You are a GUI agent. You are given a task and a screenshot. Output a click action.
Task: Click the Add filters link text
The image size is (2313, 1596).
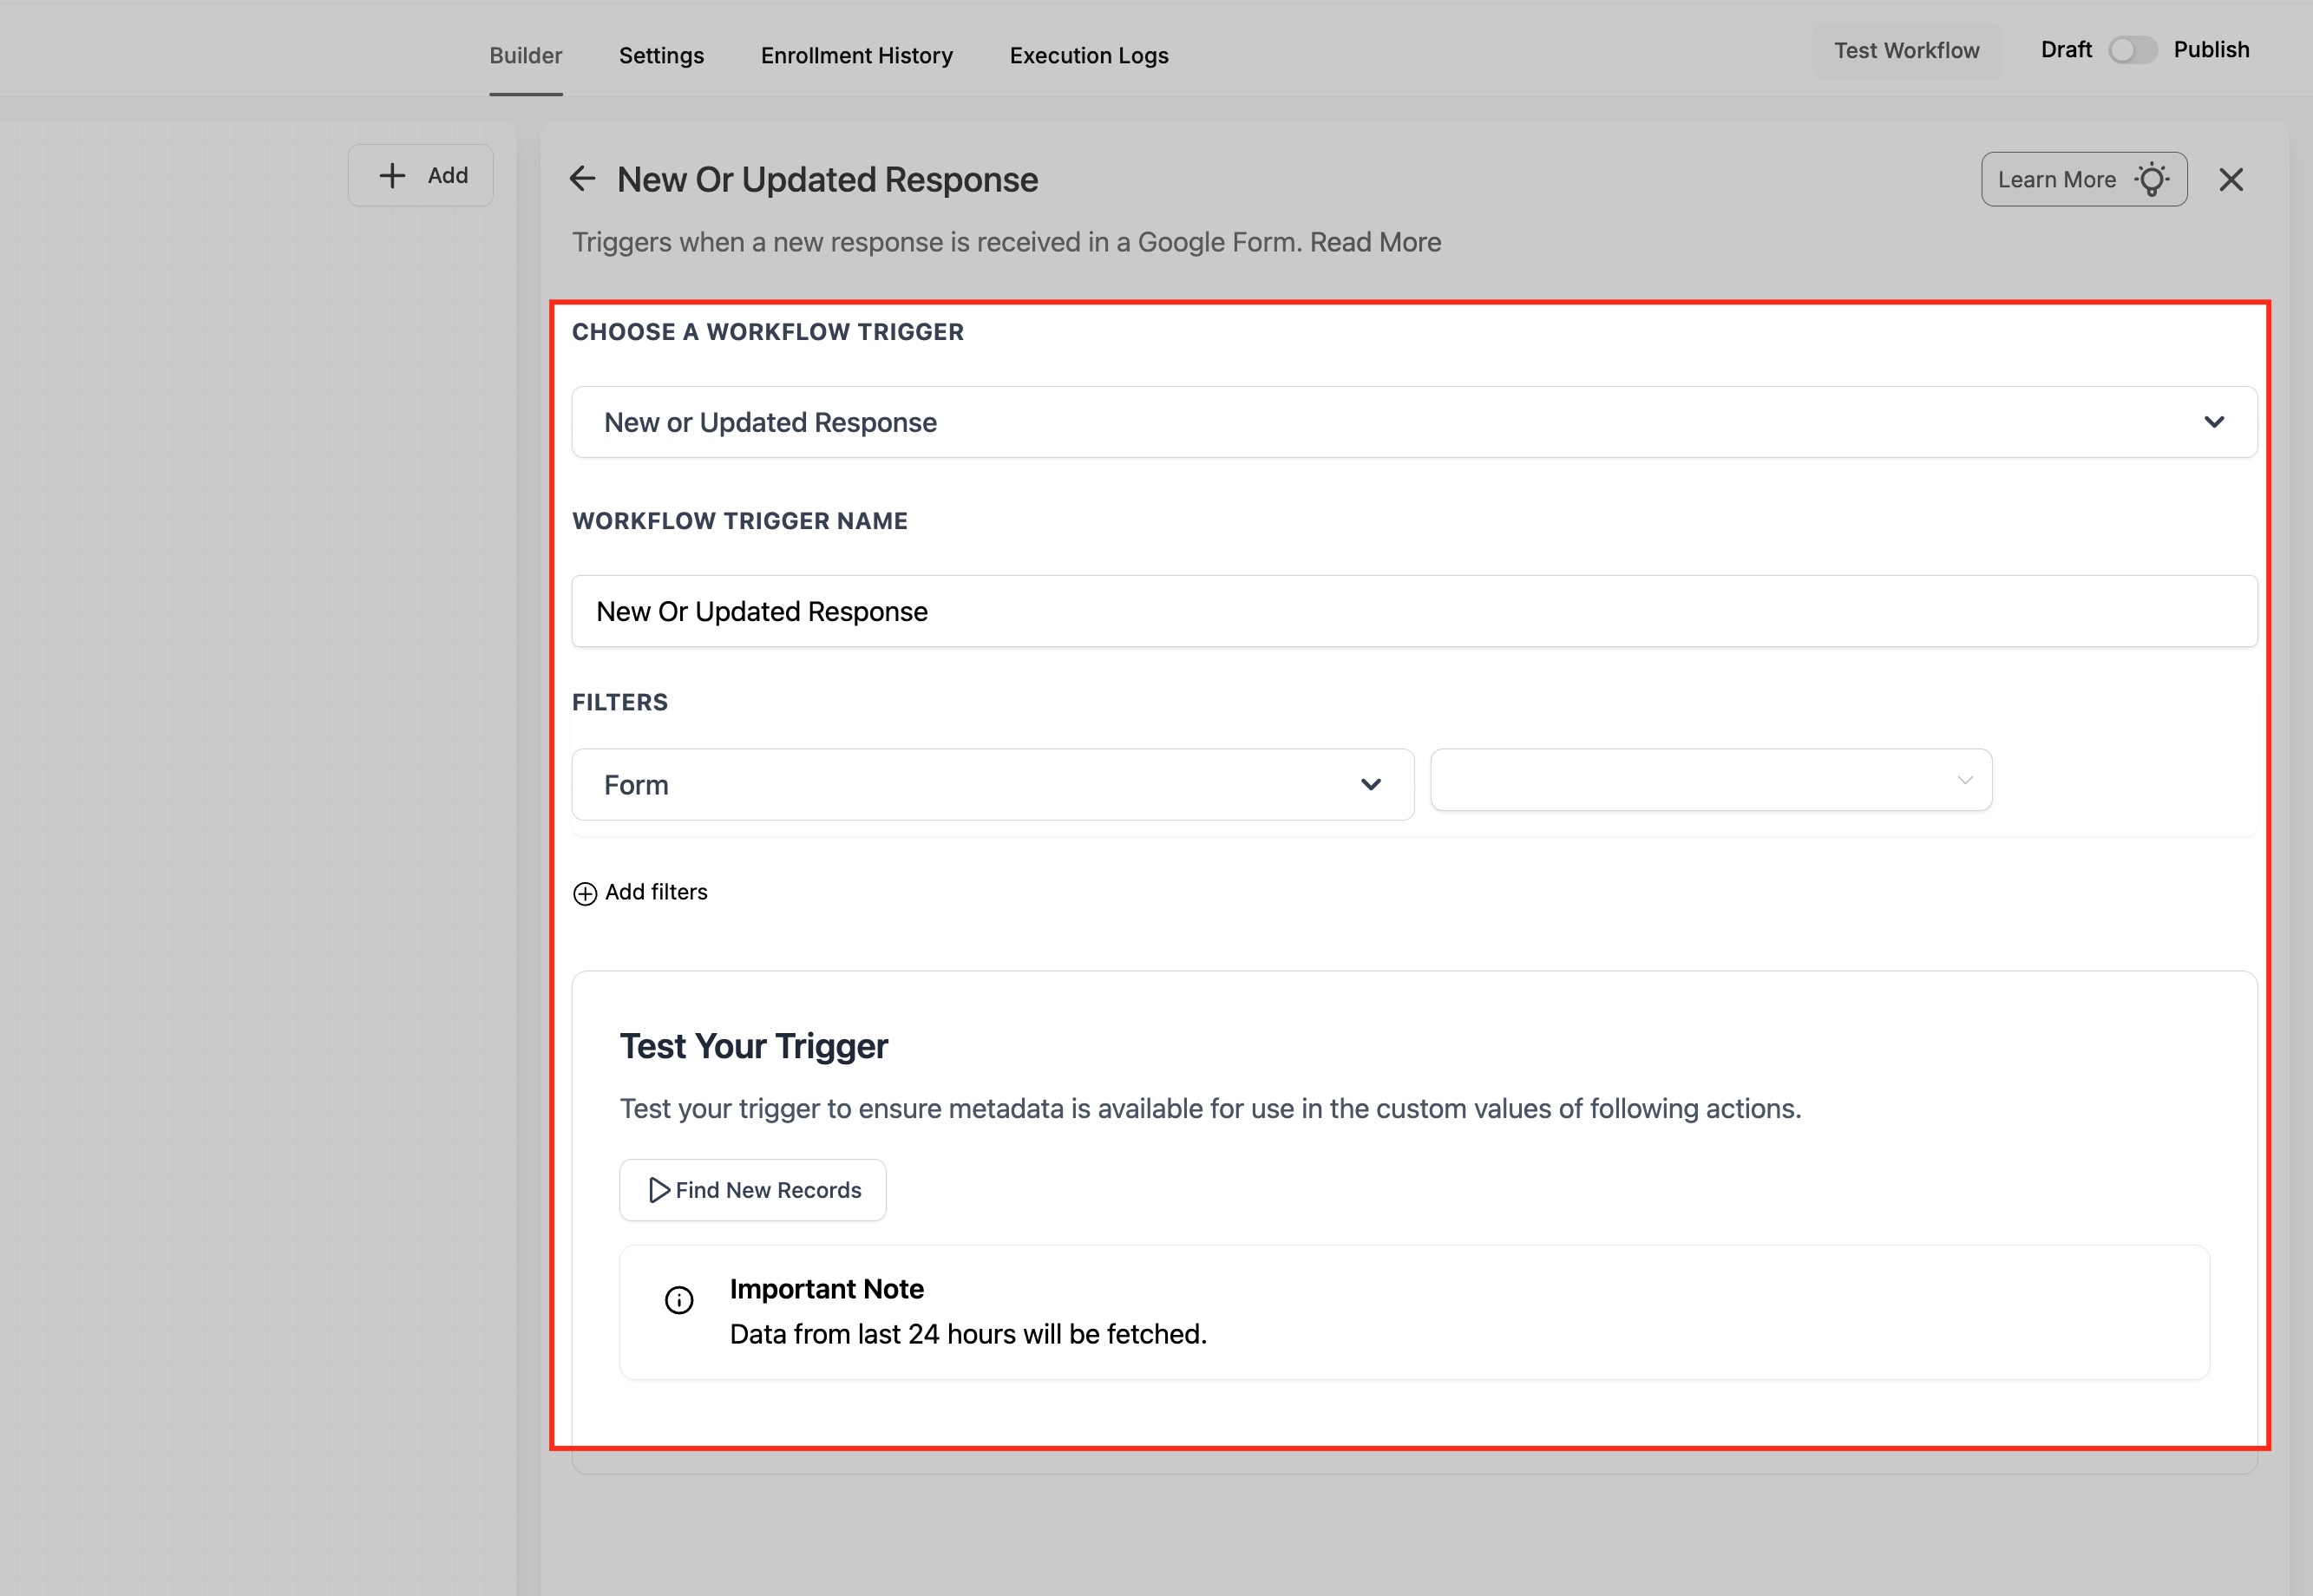point(656,892)
